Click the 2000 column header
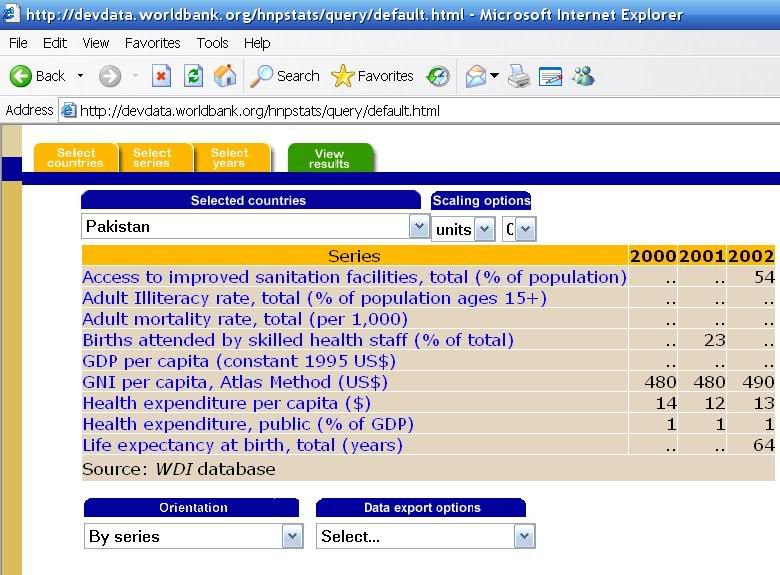The image size is (780, 575). [x=653, y=256]
